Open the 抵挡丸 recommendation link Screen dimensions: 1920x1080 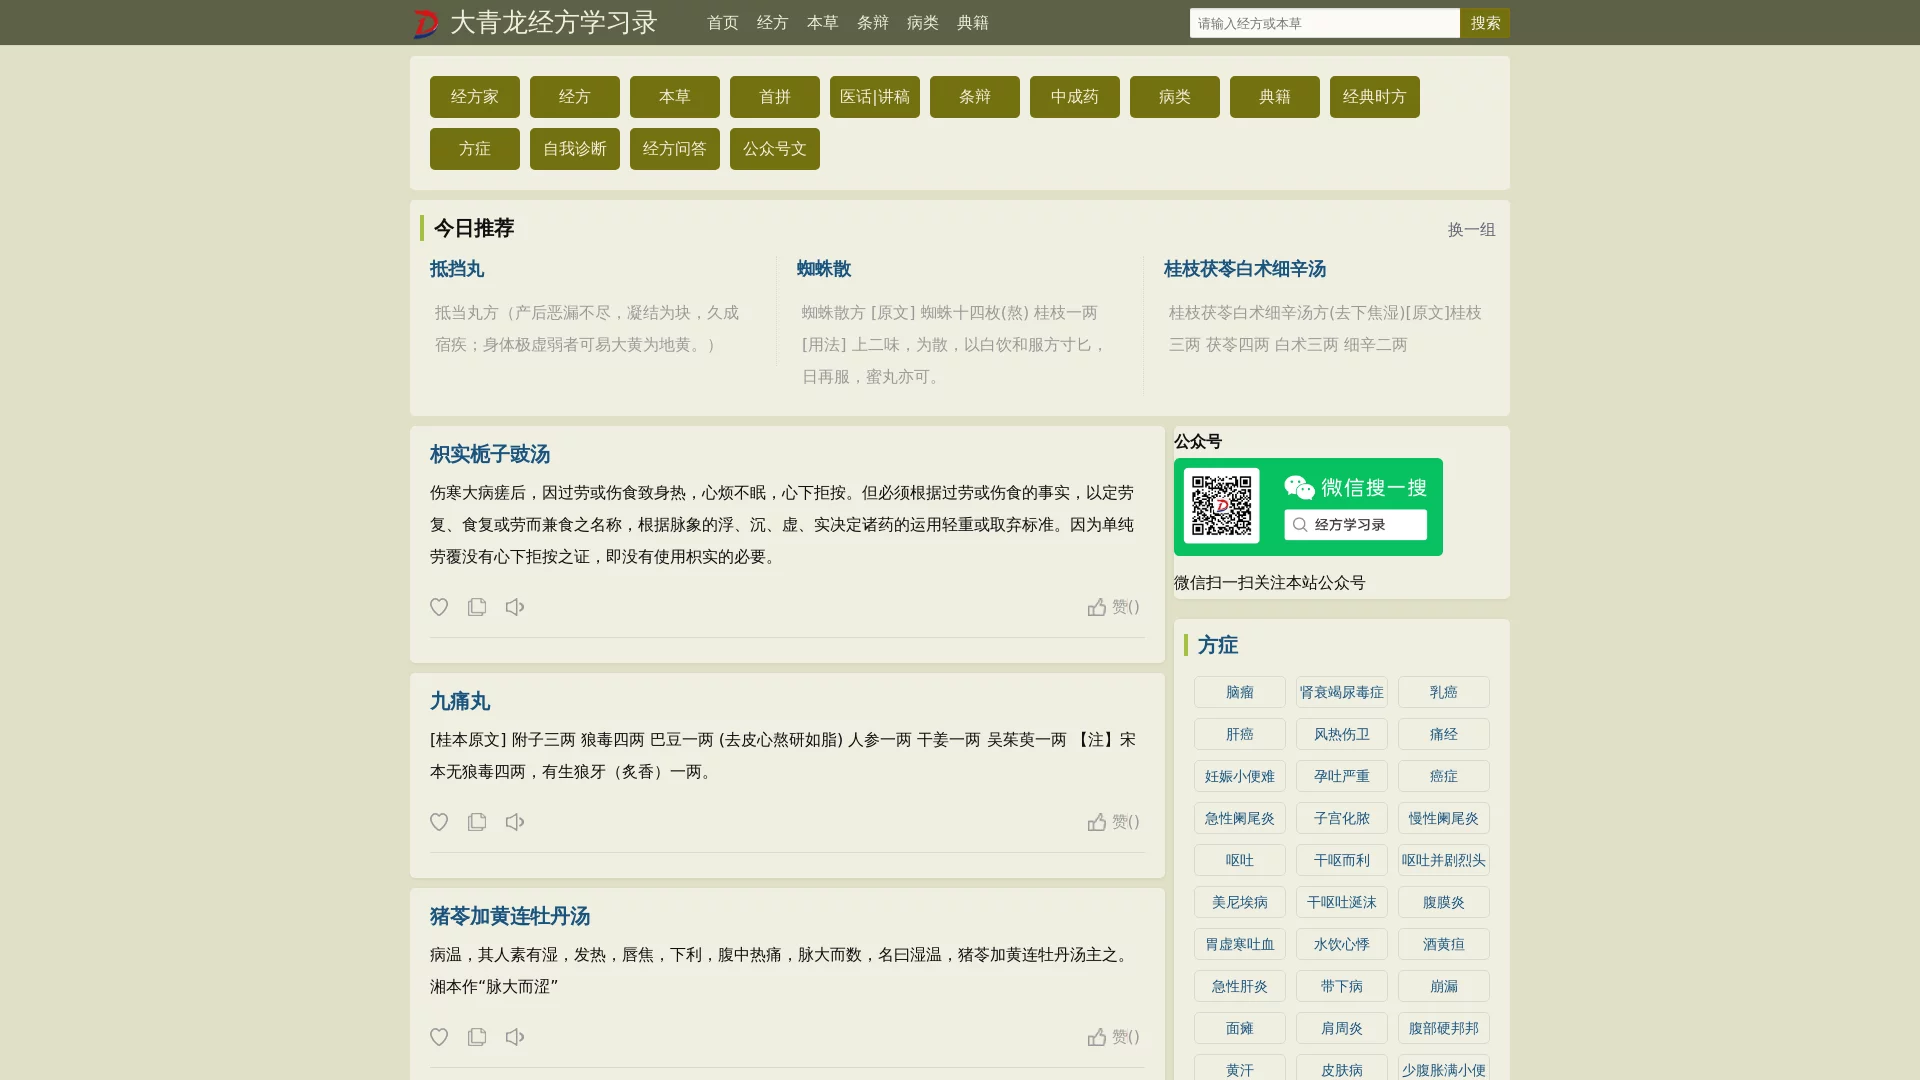pyautogui.click(x=457, y=269)
